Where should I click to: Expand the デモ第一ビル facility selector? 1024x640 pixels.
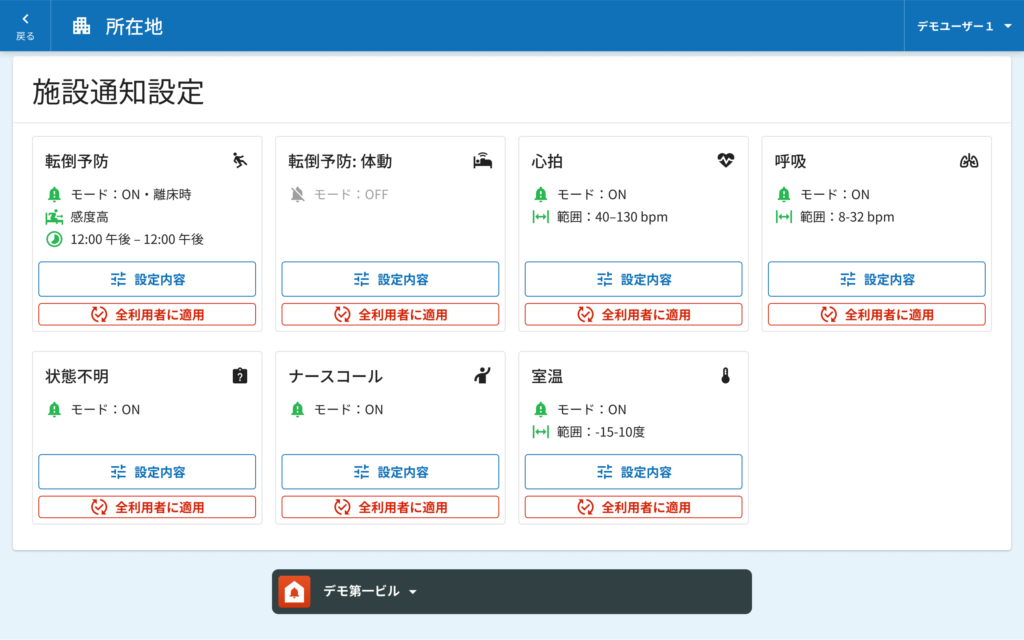click(x=370, y=591)
